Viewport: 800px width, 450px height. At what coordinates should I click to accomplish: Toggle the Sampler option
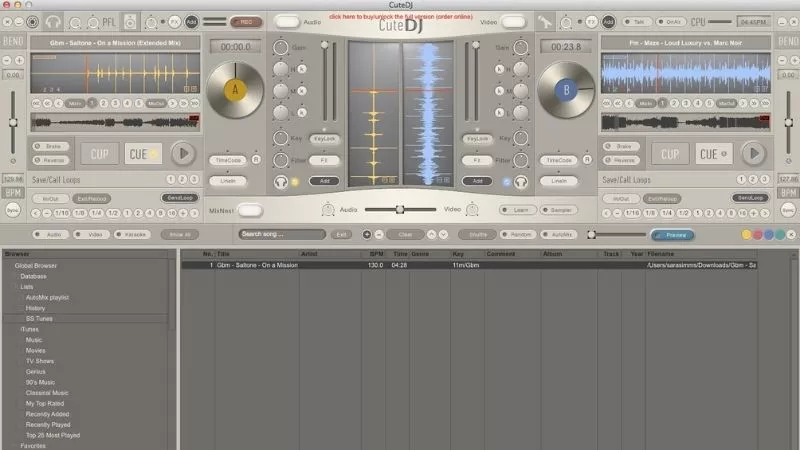(x=558, y=210)
